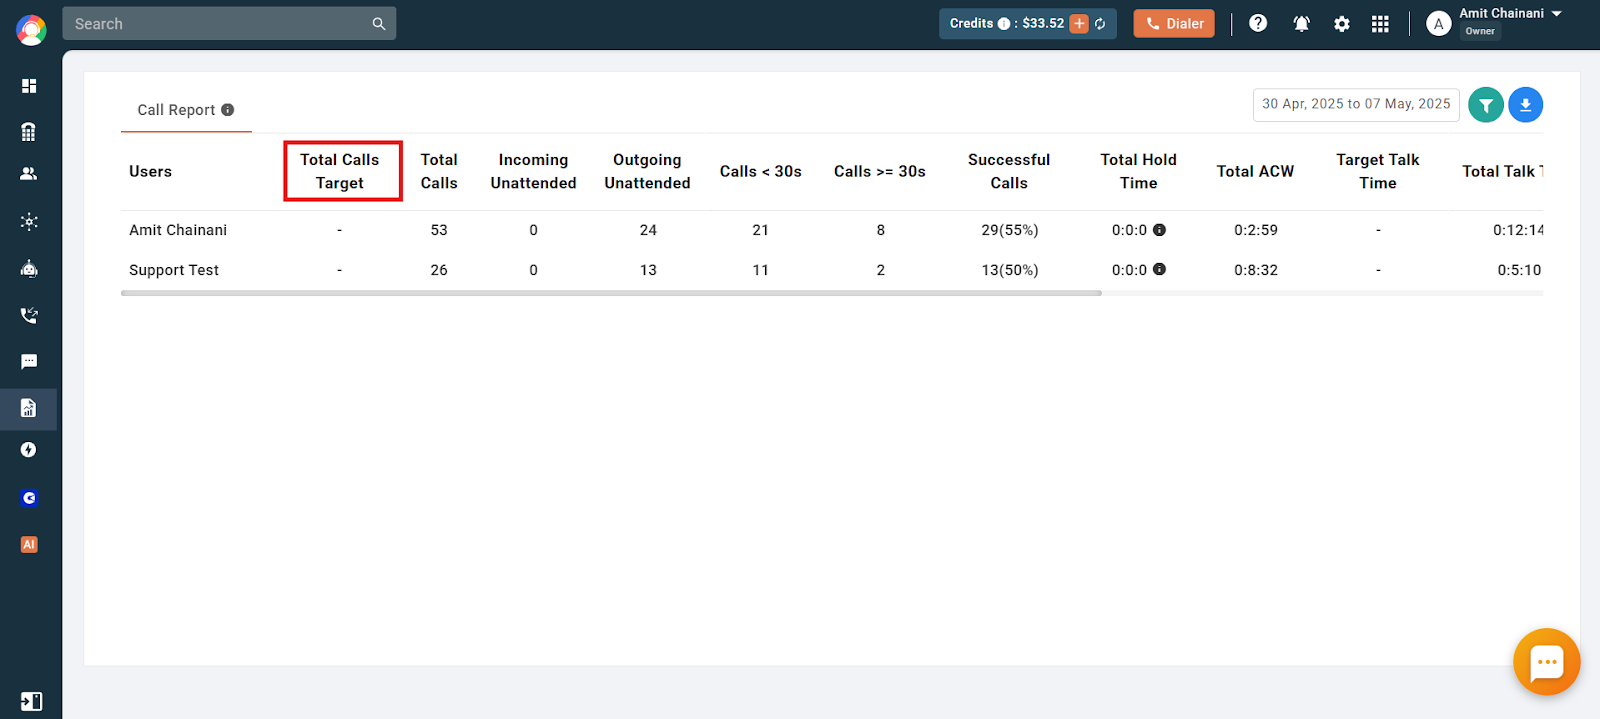Image resolution: width=1600 pixels, height=719 pixels.
Task: Open the Dialer
Action: point(1174,24)
